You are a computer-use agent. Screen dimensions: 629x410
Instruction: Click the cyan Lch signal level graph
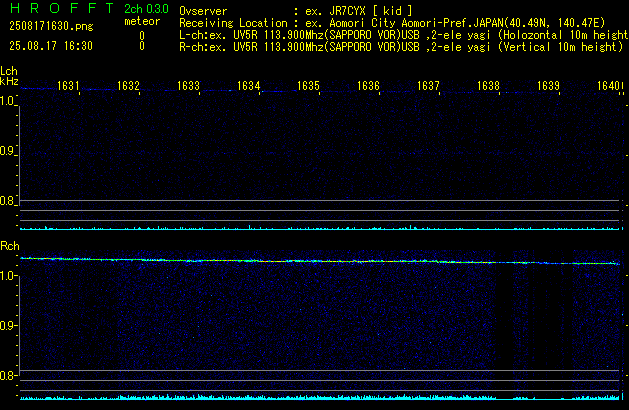point(320,227)
